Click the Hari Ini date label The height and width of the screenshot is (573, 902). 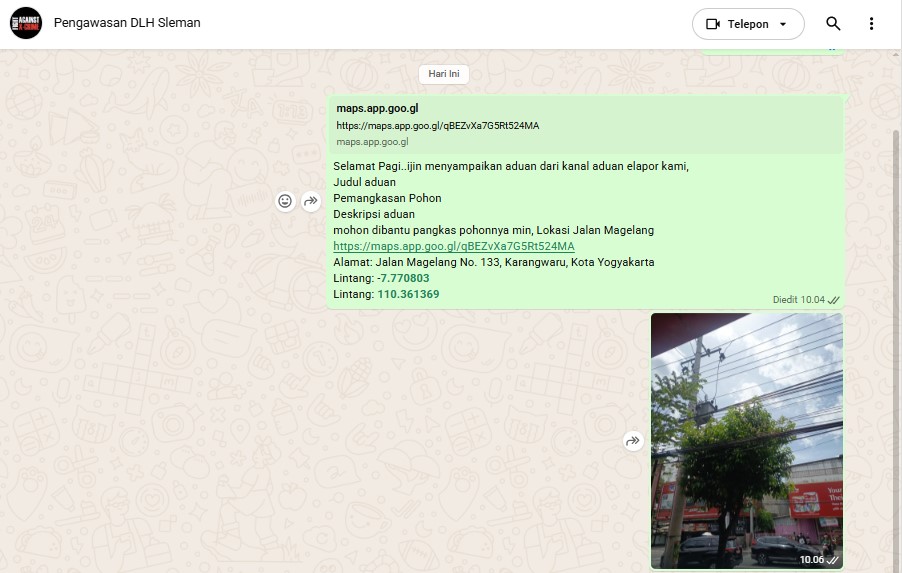pyautogui.click(x=443, y=74)
